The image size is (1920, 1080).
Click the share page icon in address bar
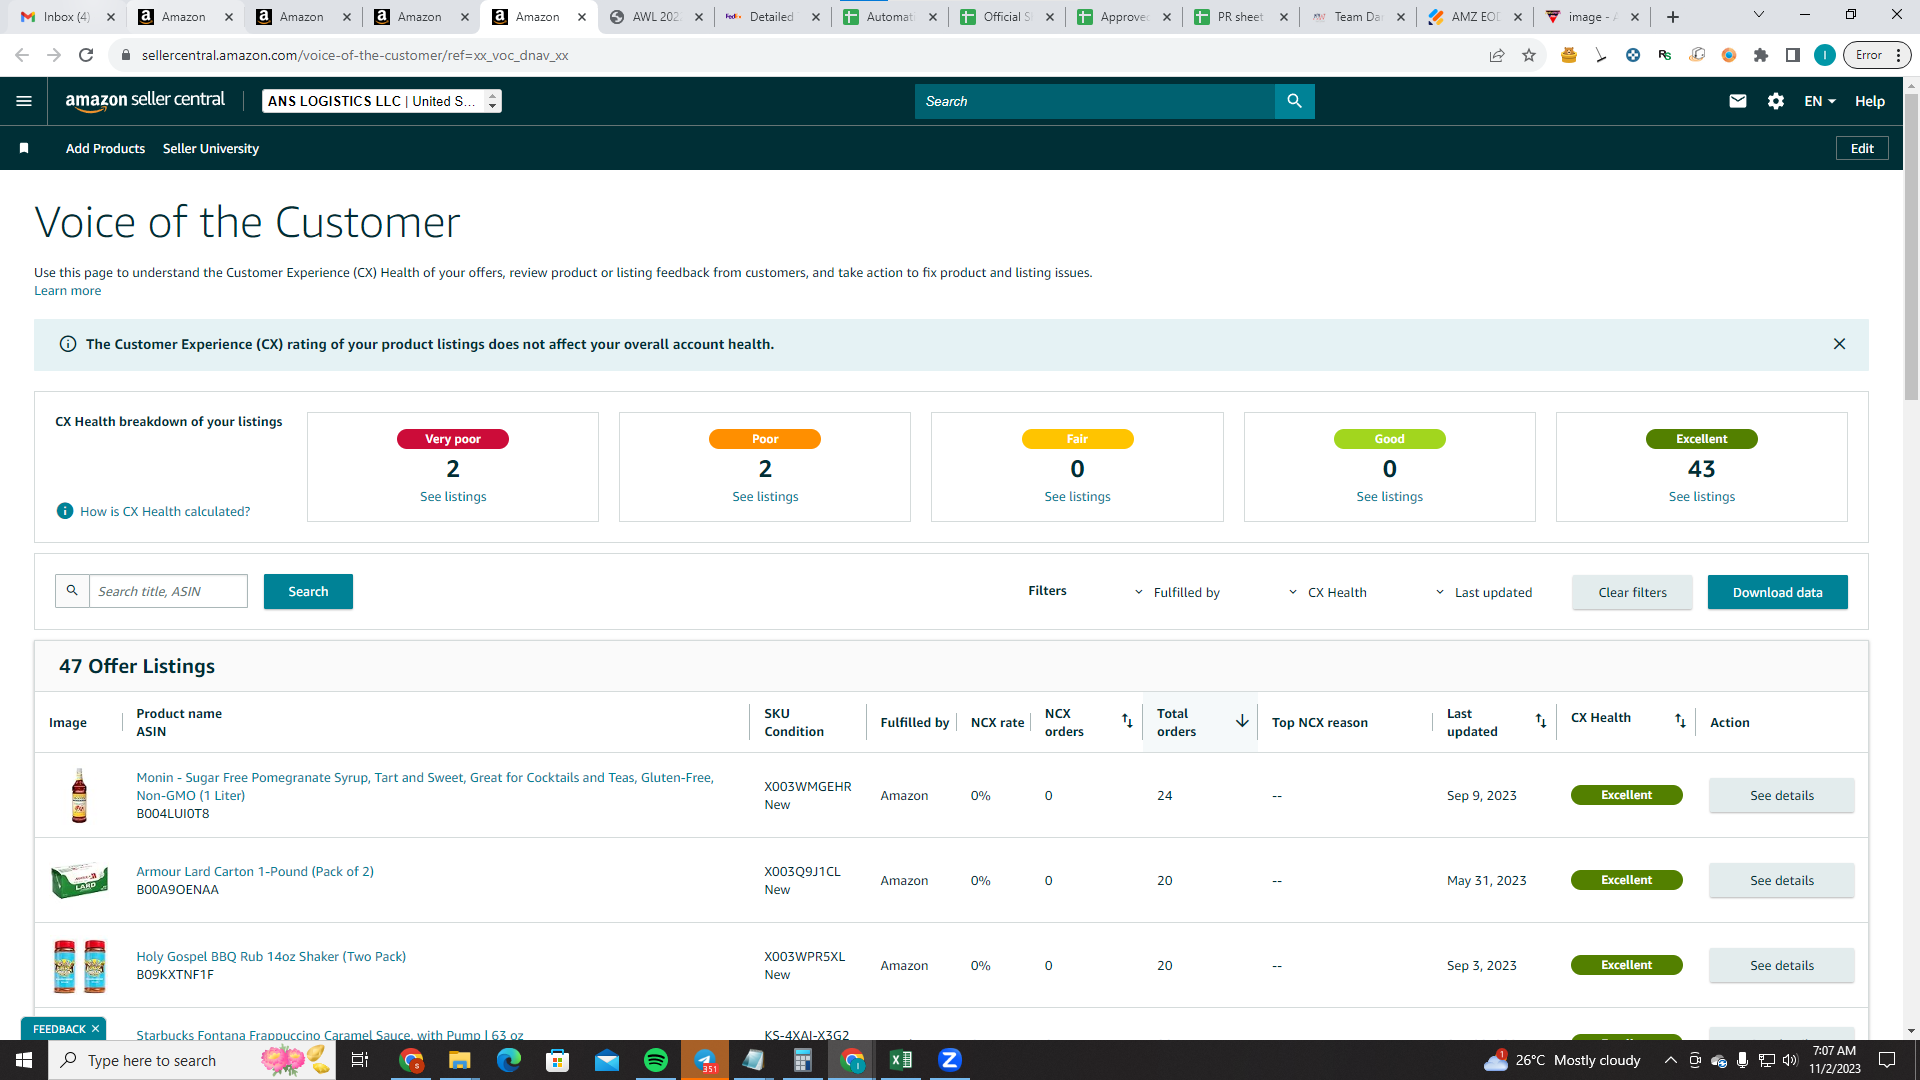tap(1497, 55)
